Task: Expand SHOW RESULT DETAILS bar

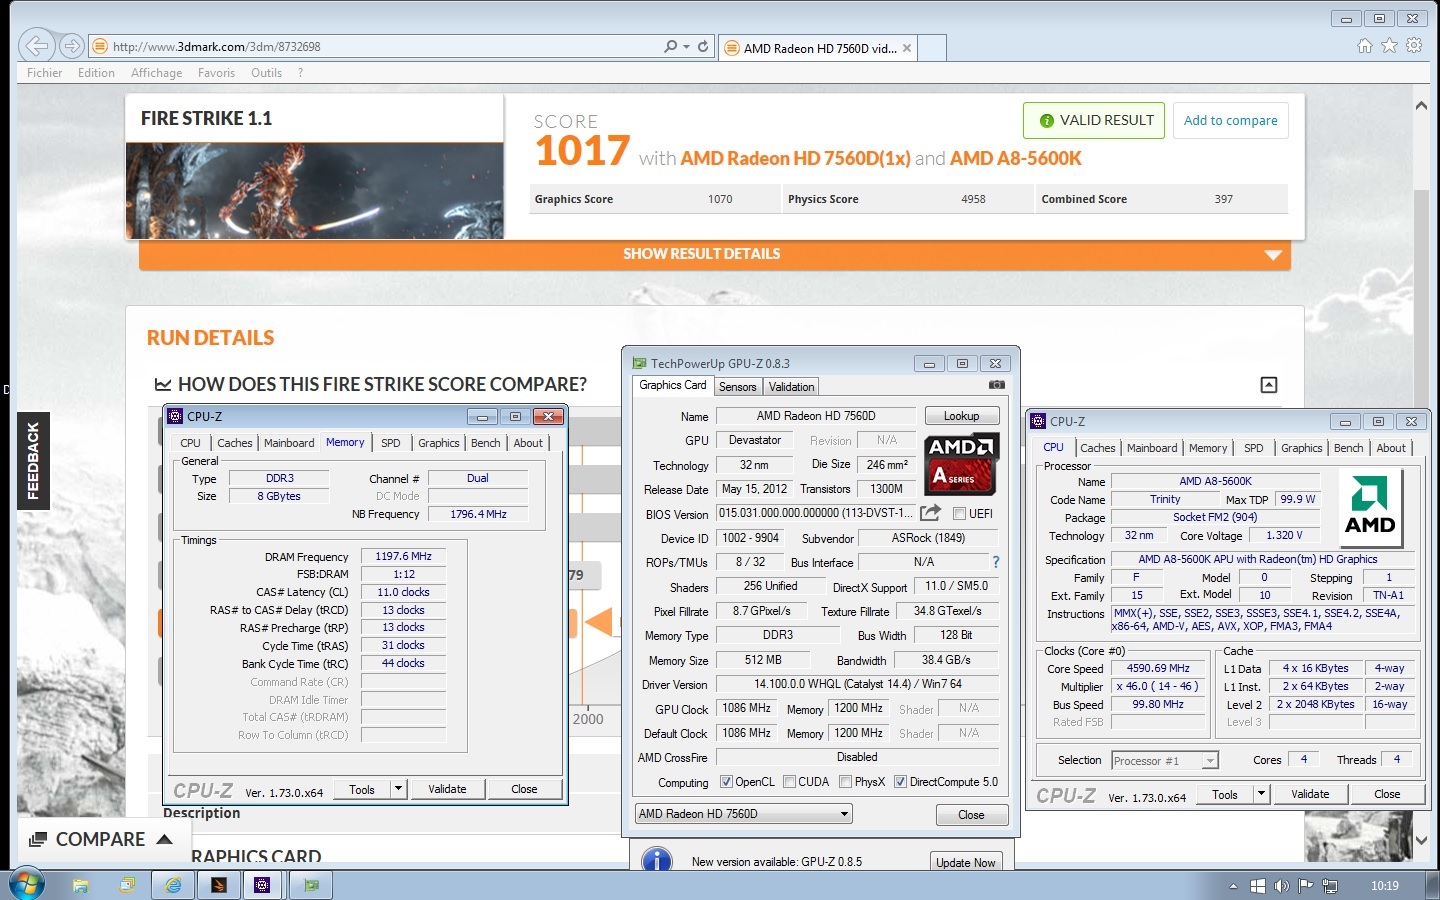Action: pos(715,255)
